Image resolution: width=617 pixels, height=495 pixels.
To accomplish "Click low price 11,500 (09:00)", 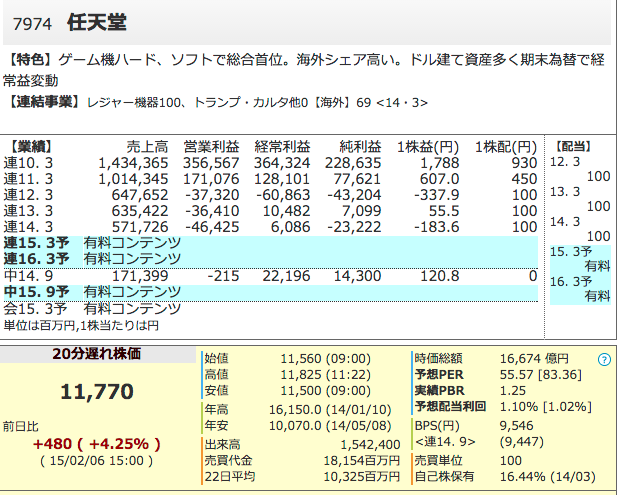I will (325, 391).
